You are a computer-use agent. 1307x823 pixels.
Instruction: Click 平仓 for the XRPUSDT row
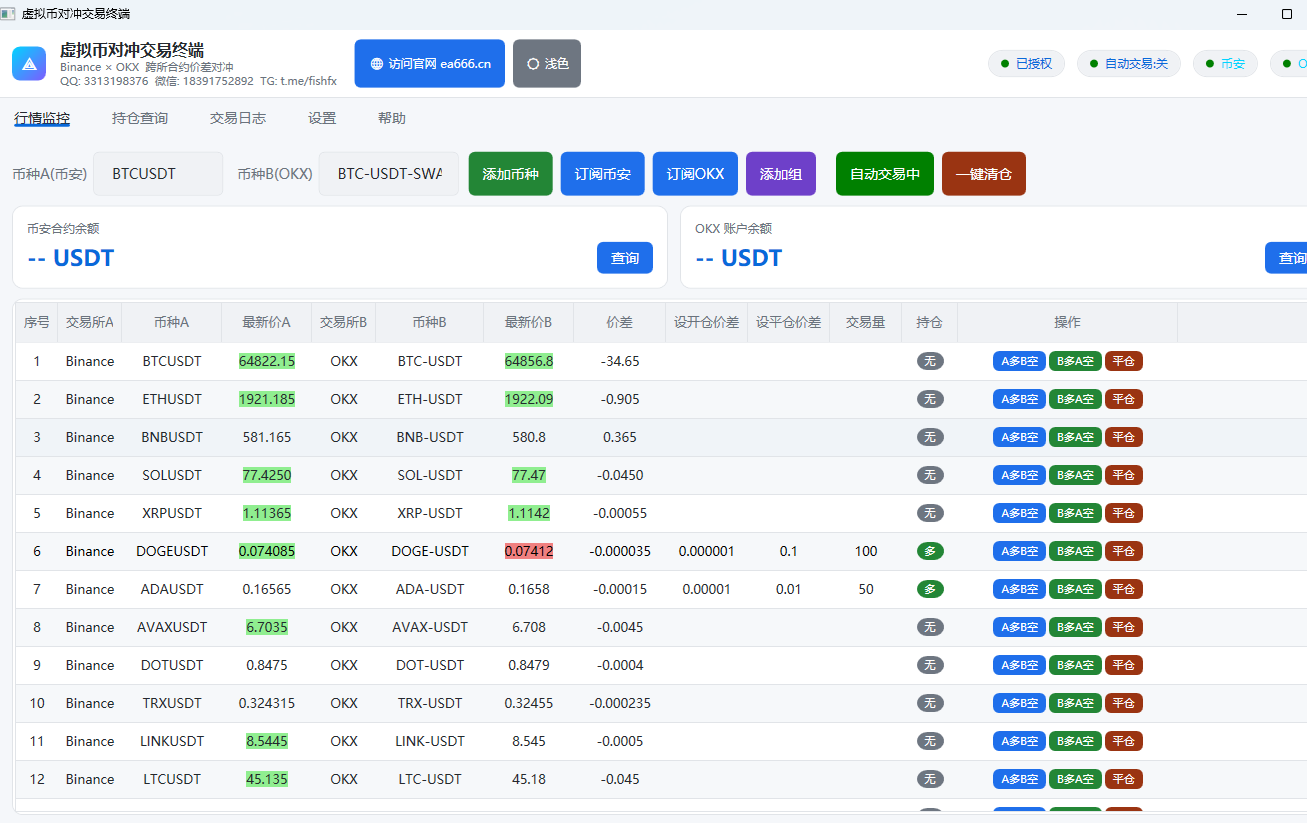click(x=1124, y=513)
